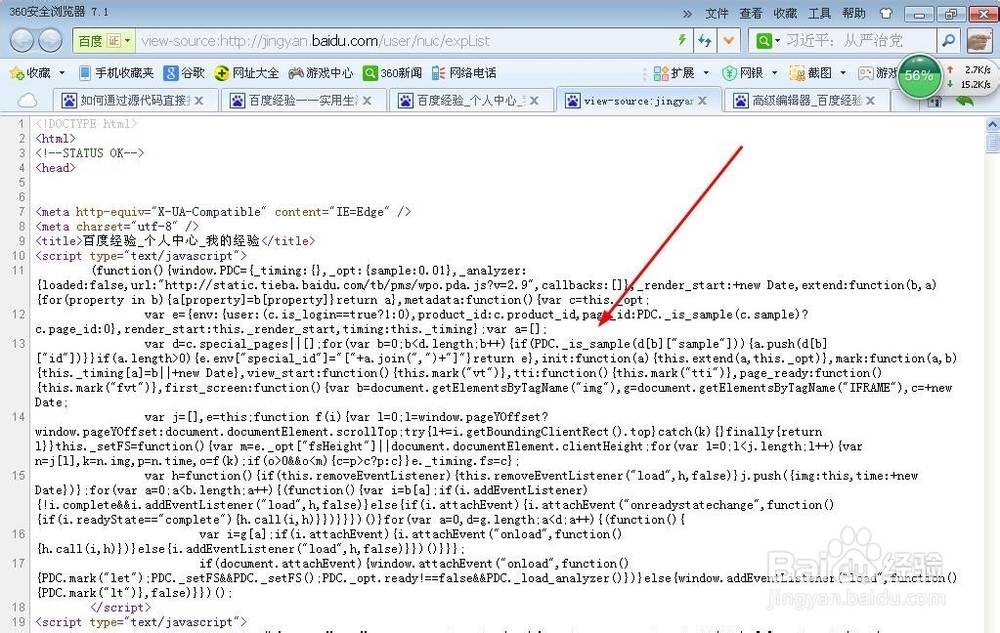
Task: Click the search box with 习近平 text
Action: click(858, 41)
